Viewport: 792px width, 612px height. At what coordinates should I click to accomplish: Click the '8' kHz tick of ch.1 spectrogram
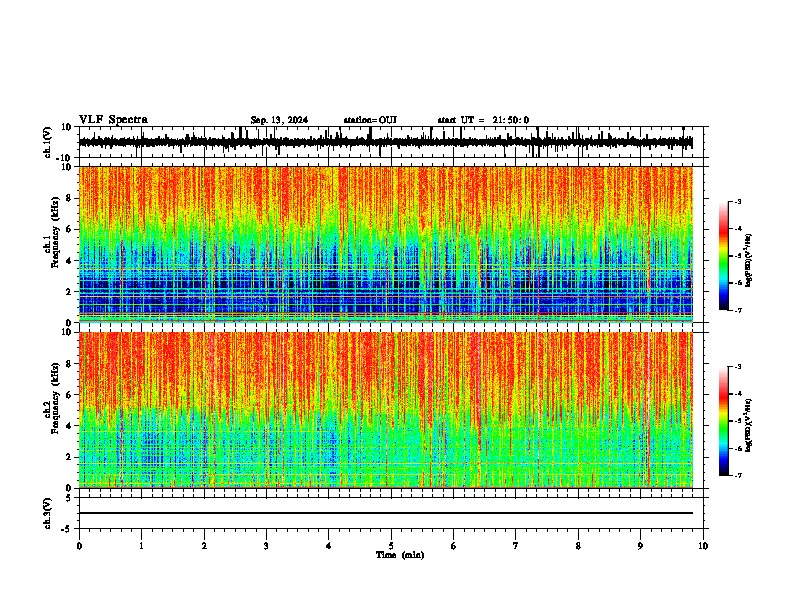69,198
